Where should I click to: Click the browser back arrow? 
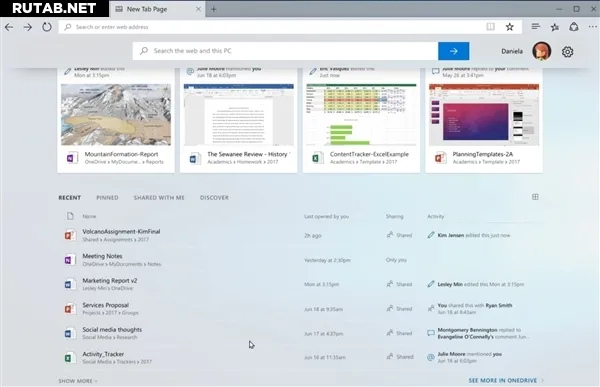[9, 27]
